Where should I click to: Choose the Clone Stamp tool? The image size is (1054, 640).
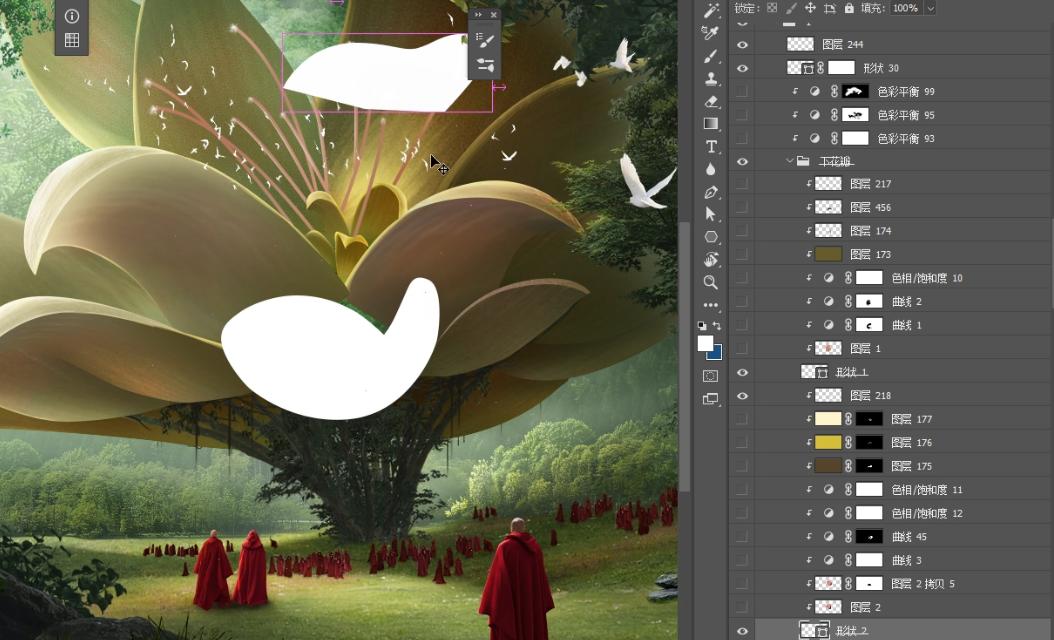[711, 79]
